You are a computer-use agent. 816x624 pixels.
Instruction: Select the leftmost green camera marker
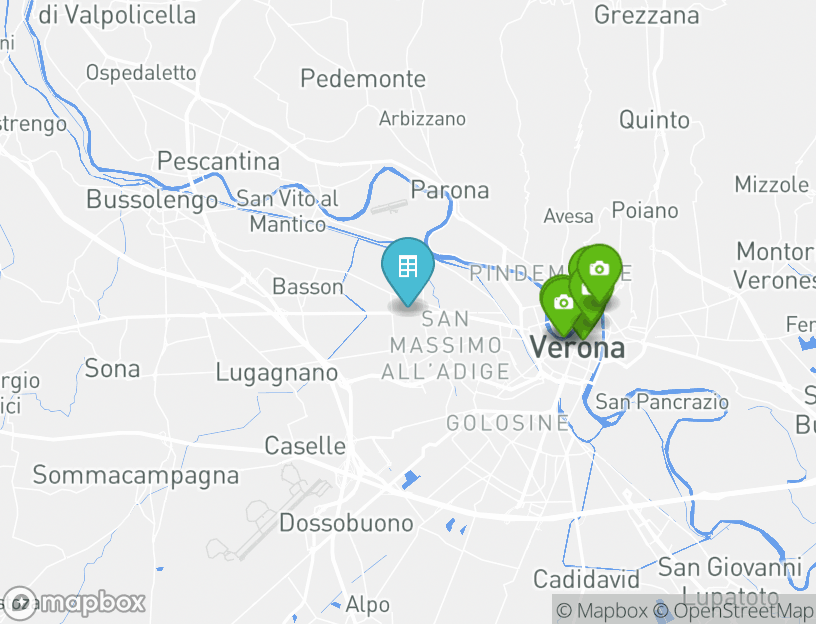pos(562,305)
